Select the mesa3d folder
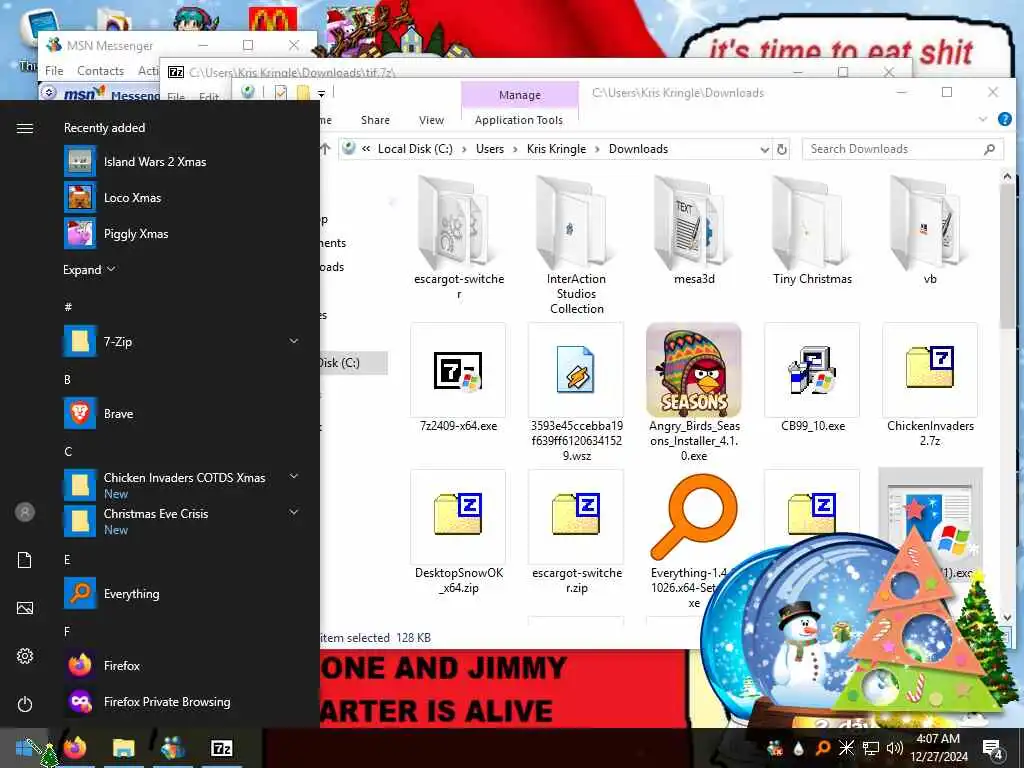Screen dimensions: 1024x768 coord(694,231)
